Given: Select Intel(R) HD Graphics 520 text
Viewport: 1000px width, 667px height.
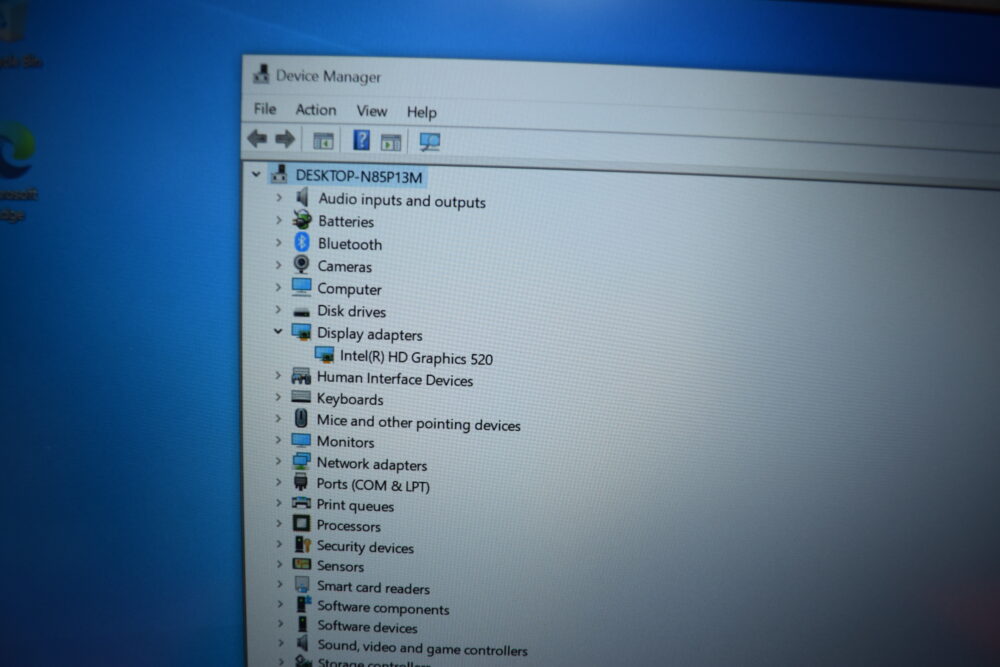Looking at the screenshot, I should [416, 358].
